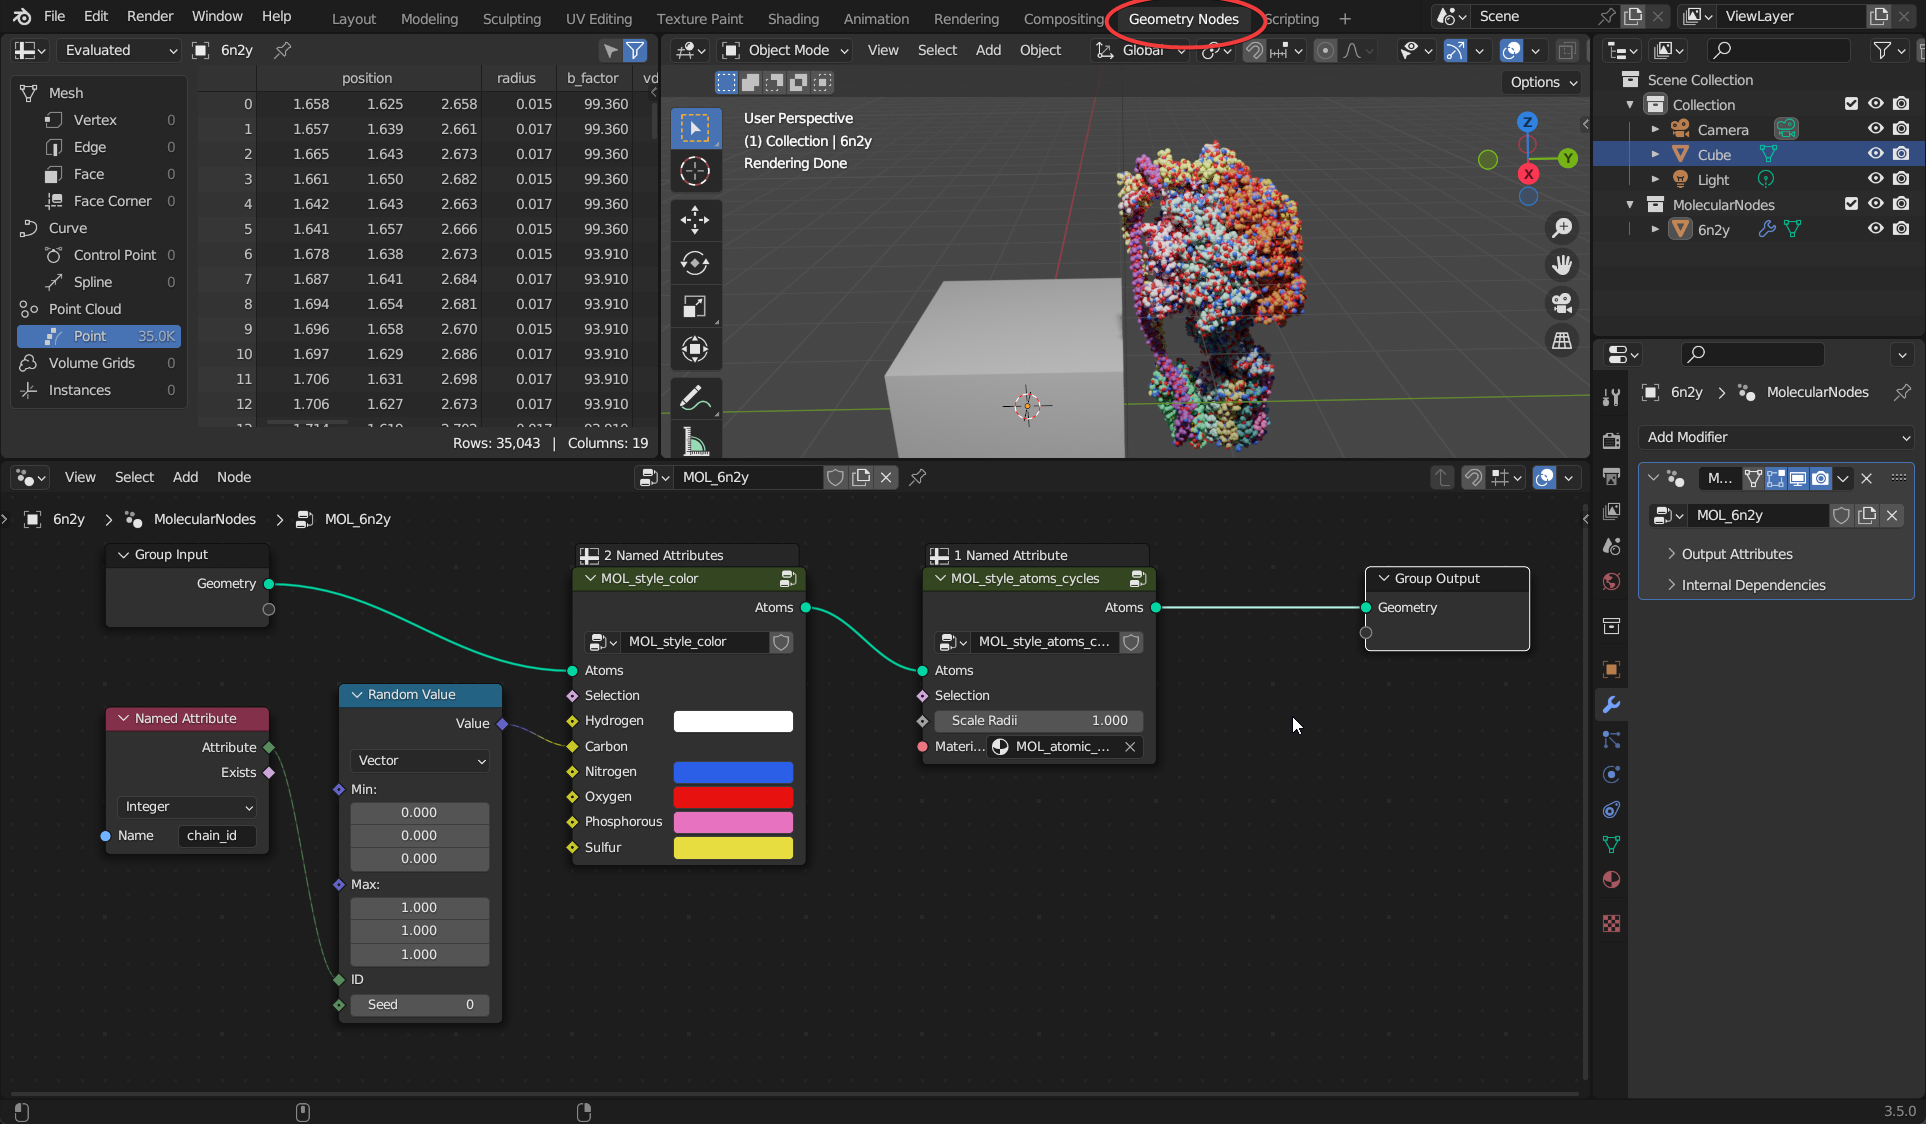Click the Annotate pencil tool
This screenshot has height=1124, width=1926.
(x=695, y=398)
